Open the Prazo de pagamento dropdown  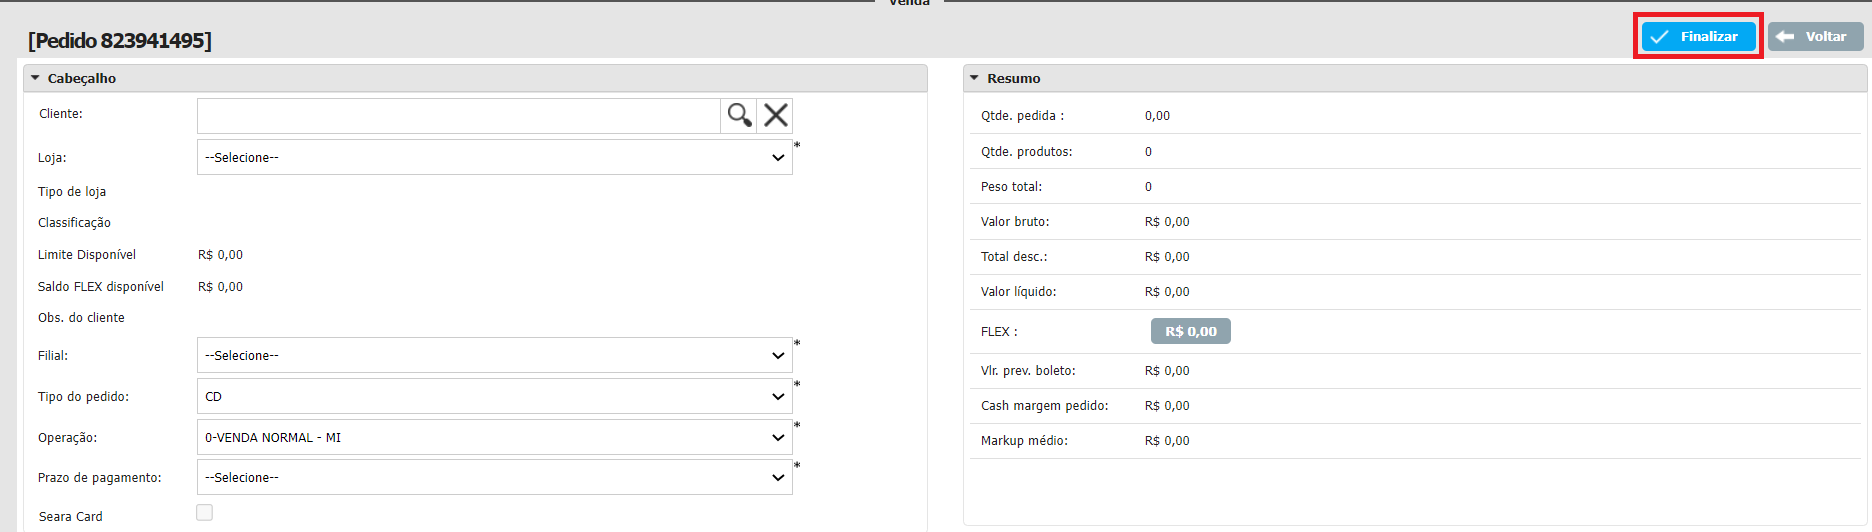point(495,477)
